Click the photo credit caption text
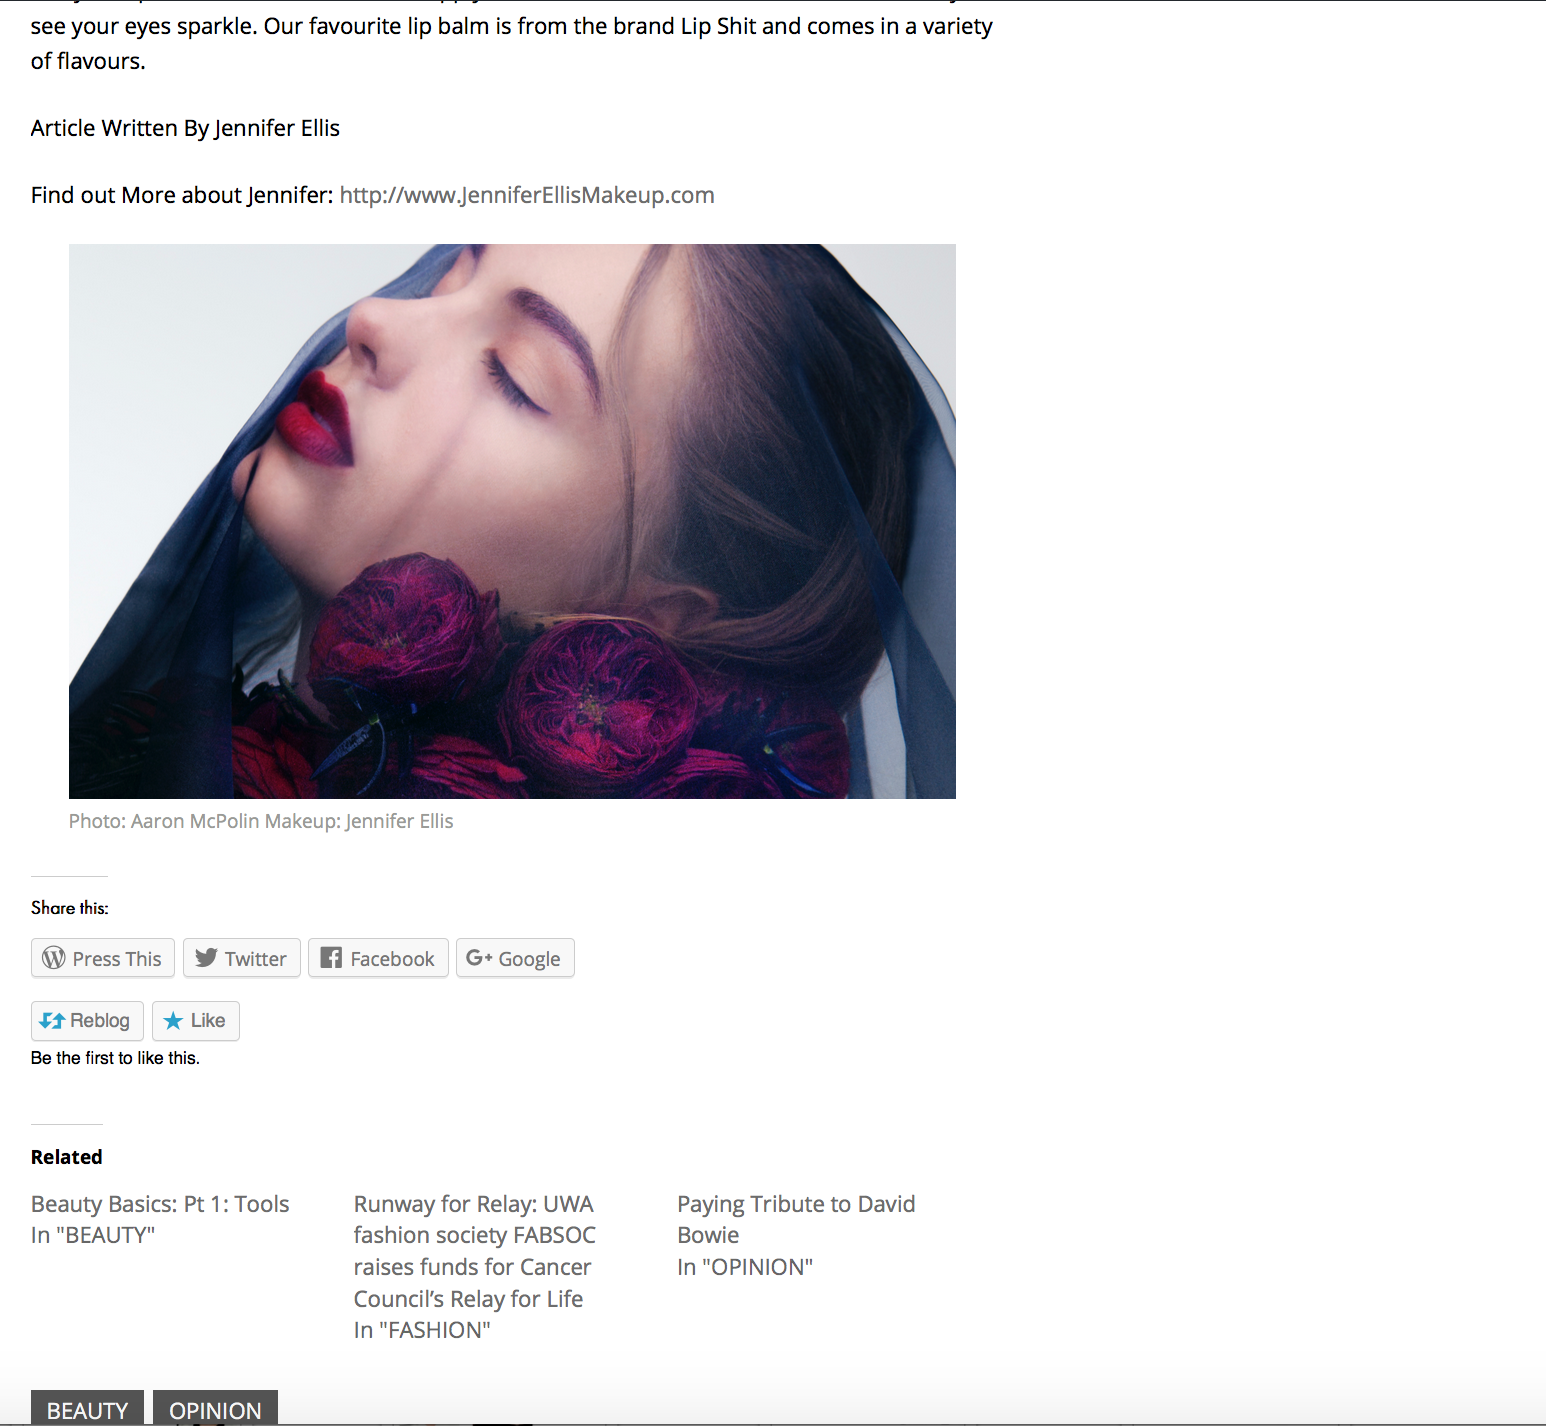1546x1426 pixels. pyautogui.click(x=261, y=821)
